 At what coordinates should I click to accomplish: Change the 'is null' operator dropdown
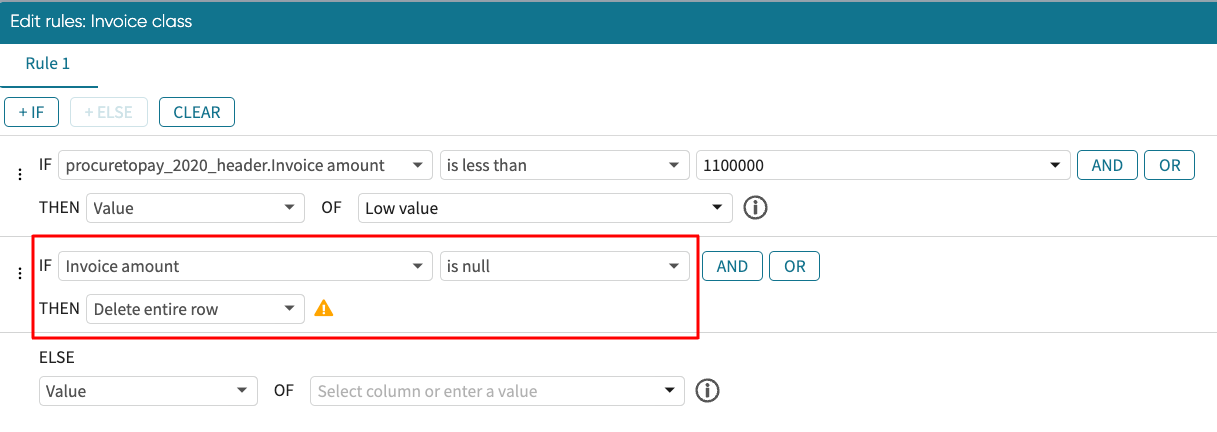click(x=564, y=266)
